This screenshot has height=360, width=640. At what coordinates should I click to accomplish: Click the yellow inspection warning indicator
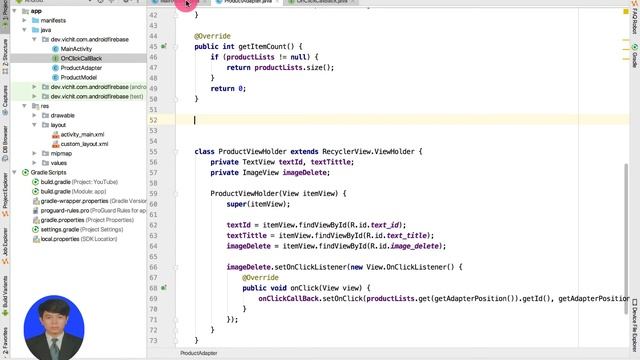tap(626, 12)
